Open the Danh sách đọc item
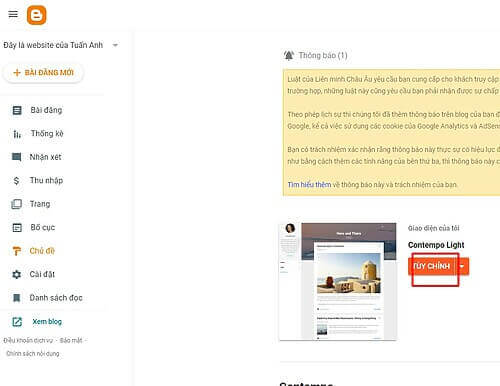The image size is (500, 386). click(x=56, y=298)
